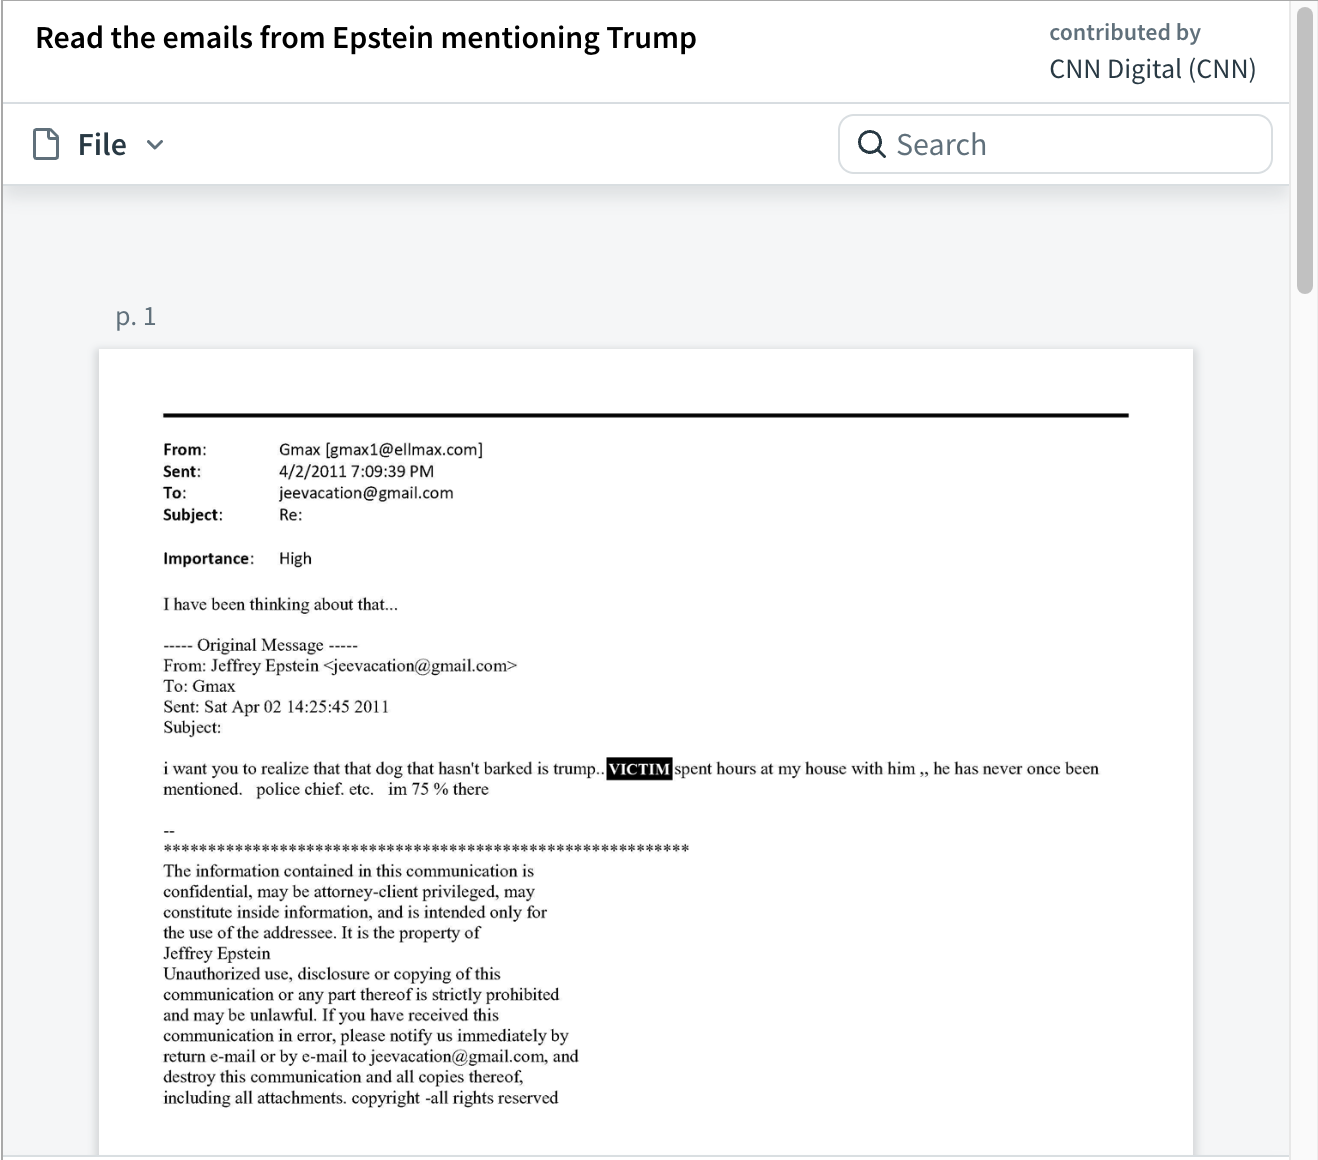Click the vertical scrollbar thumb
The width and height of the screenshot is (1318, 1160).
point(1304,150)
